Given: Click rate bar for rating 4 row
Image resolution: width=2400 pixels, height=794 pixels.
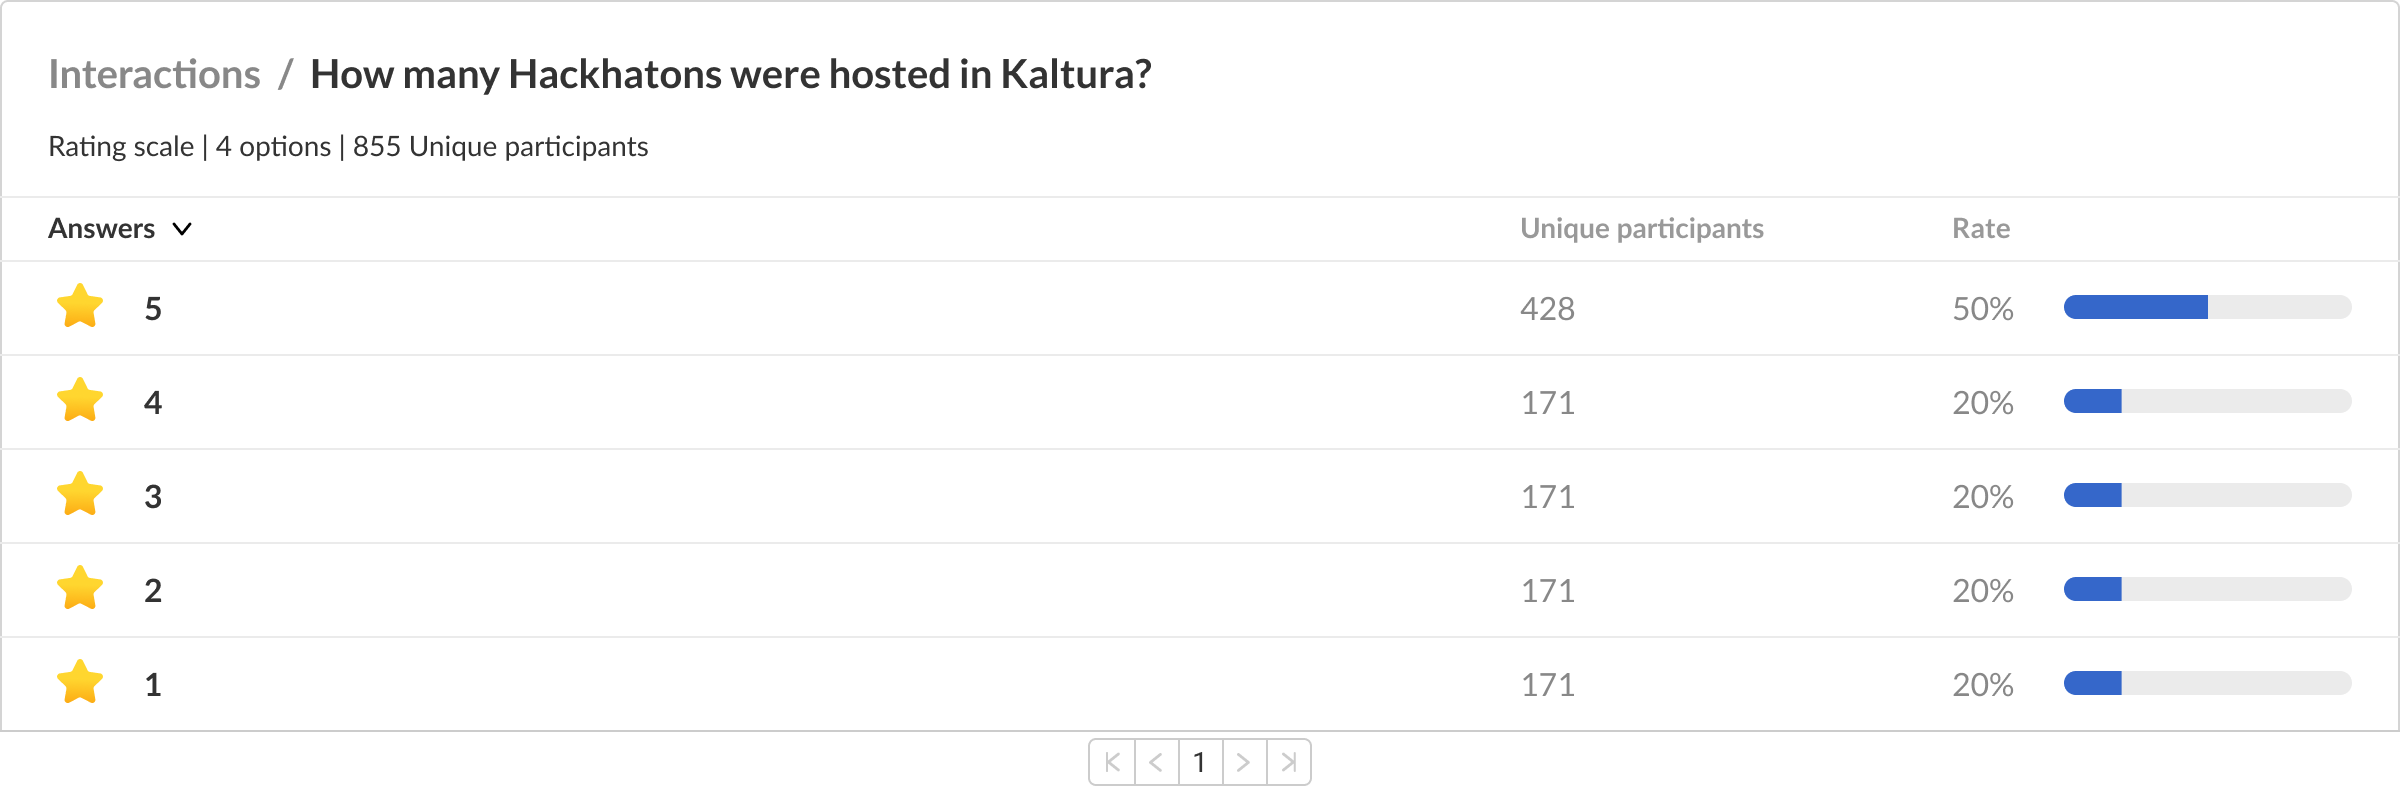Looking at the screenshot, I should (x=2207, y=401).
